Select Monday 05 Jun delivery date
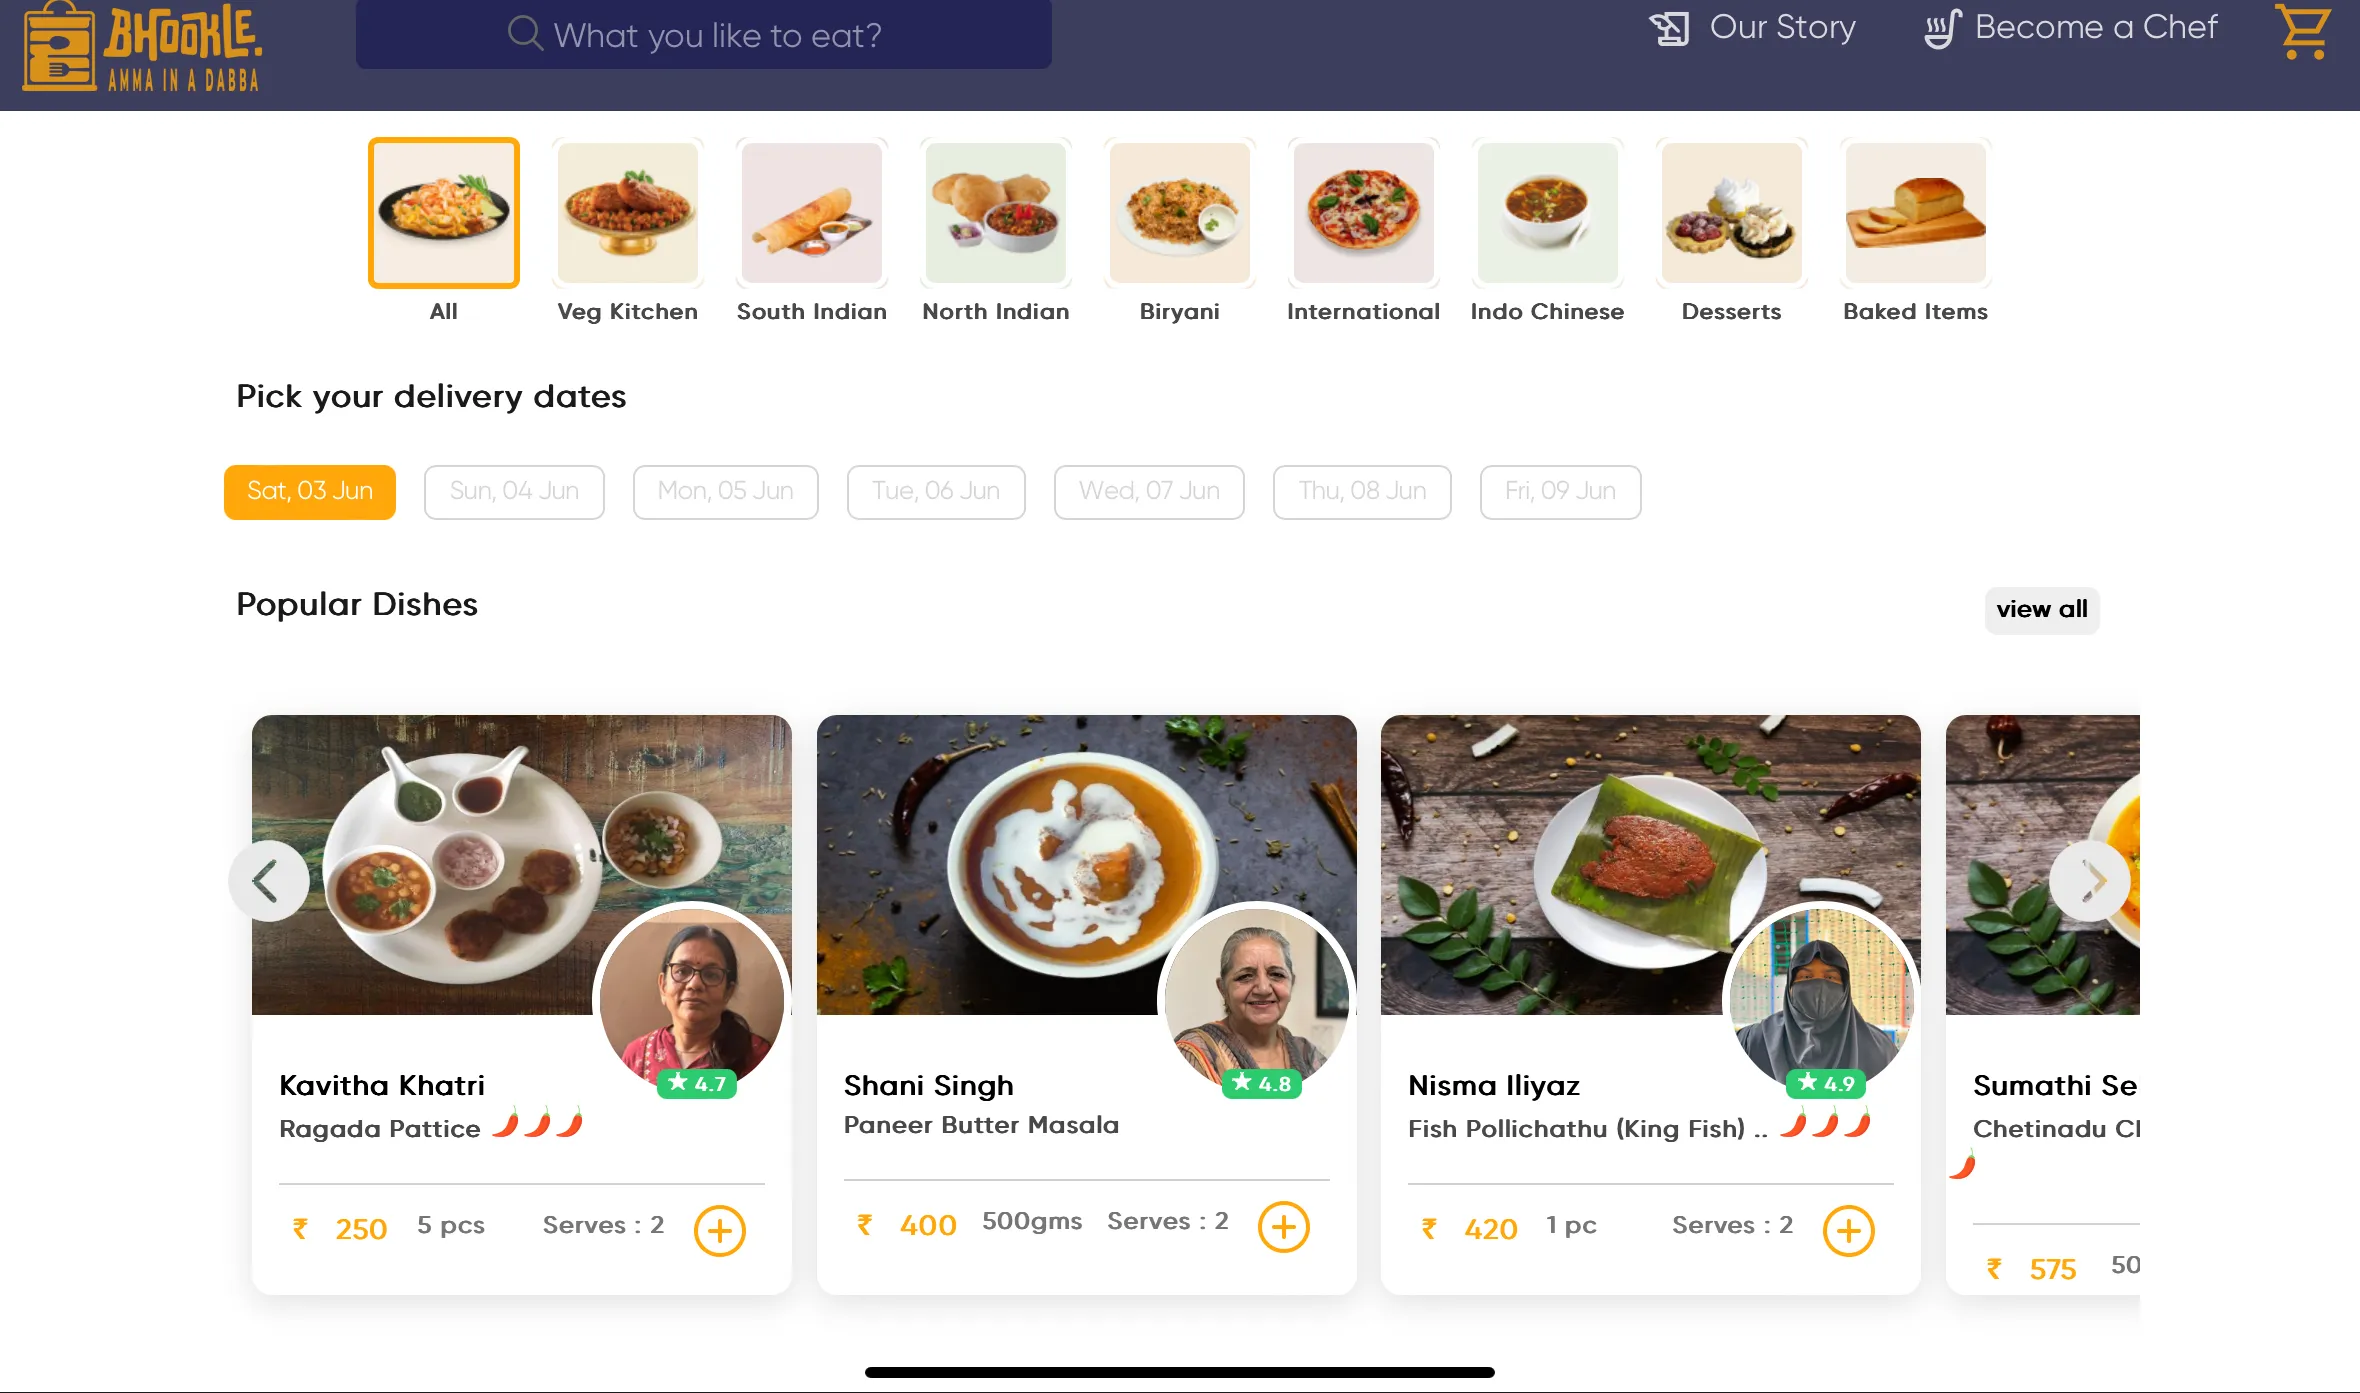This screenshot has width=2360, height=1393. click(x=723, y=491)
